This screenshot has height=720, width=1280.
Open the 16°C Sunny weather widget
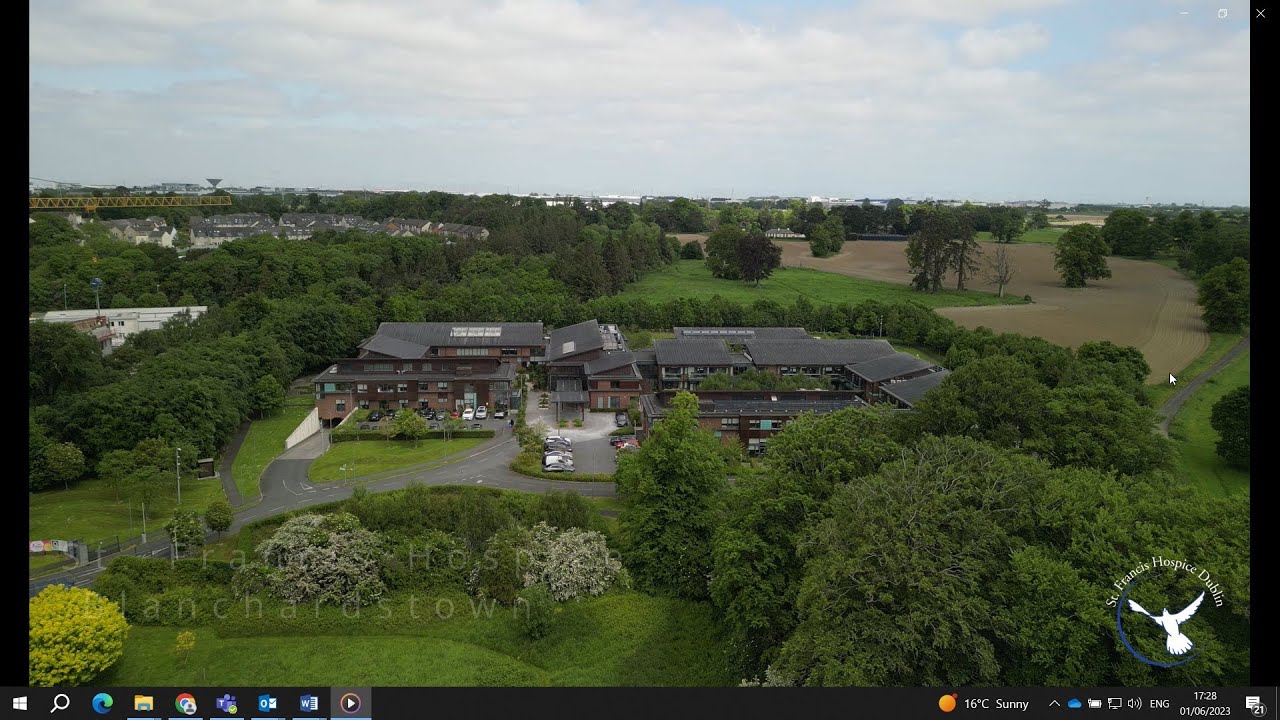983,704
